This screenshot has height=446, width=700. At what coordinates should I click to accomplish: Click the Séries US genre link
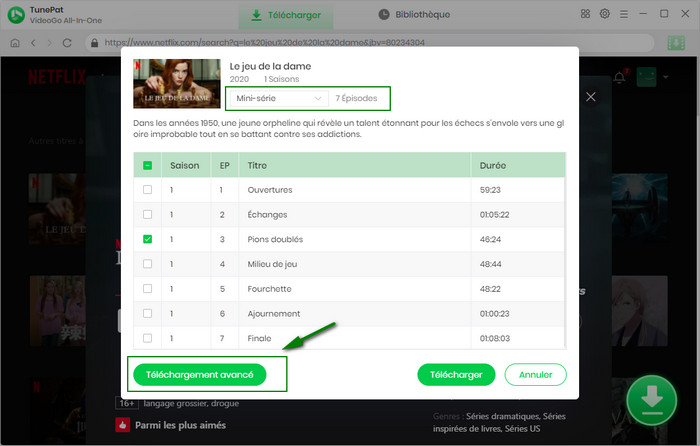[522, 429]
